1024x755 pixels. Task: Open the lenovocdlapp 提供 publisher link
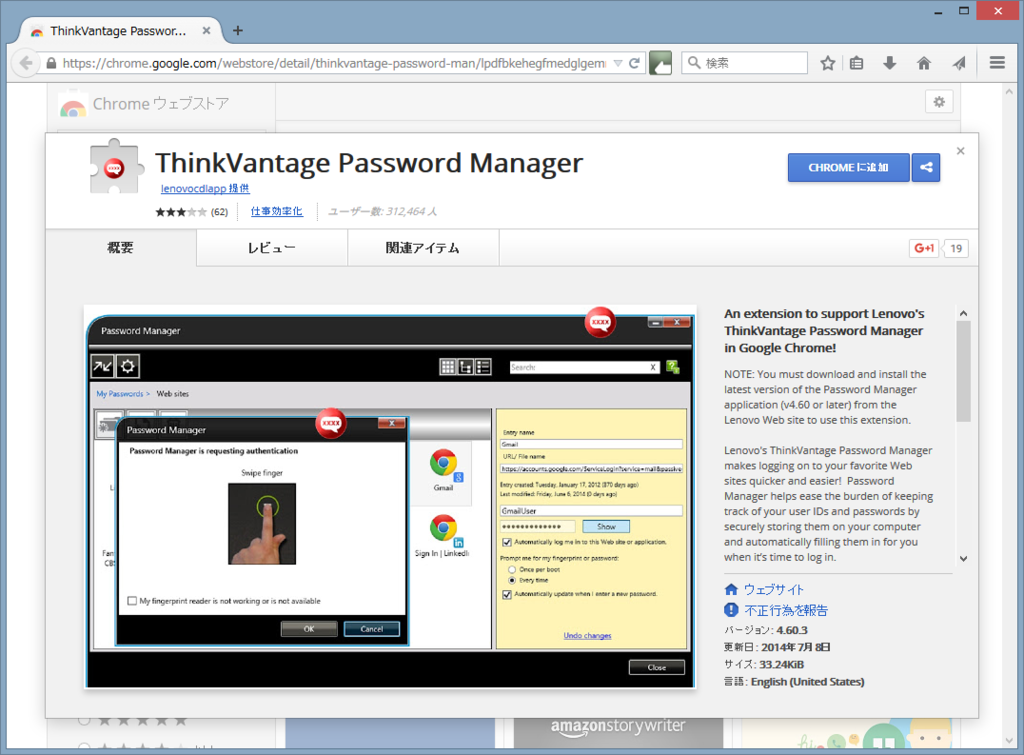pos(205,189)
